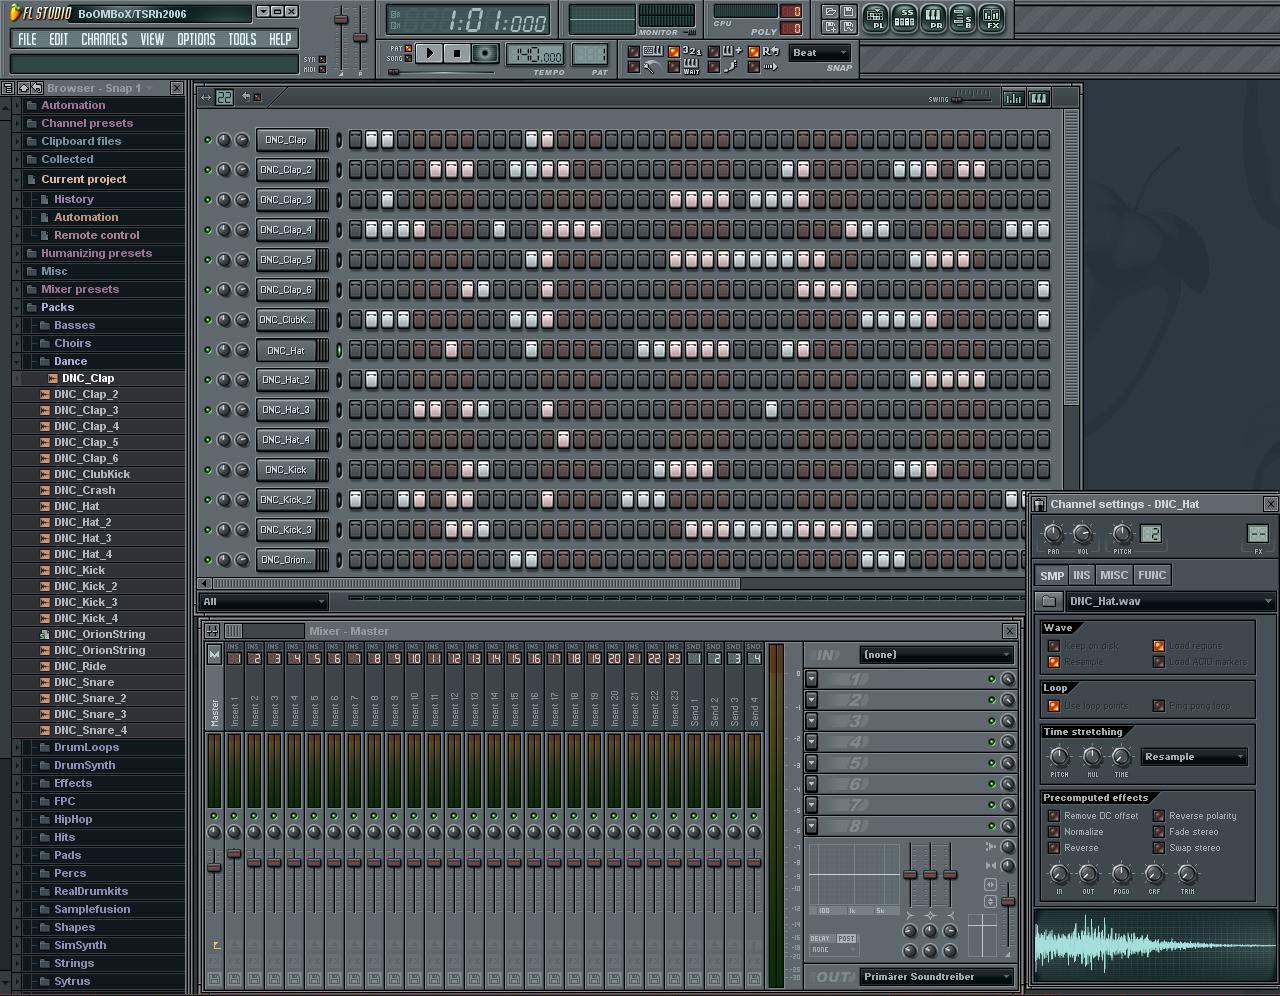This screenshot has width=1280, height=996.
Task: Switch to the MISC tab in channel settings
Action: (x=1113, y=575)
